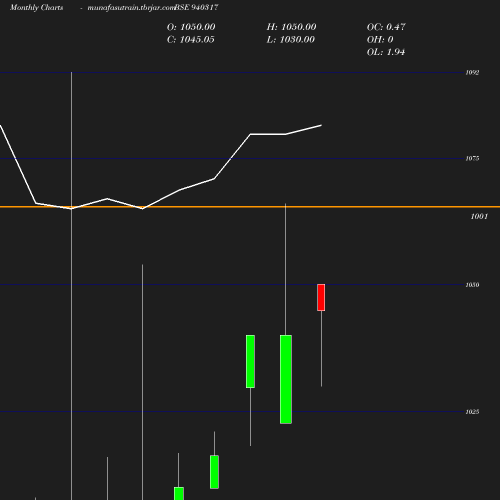Click the 1092 price axis label
Viewport: 500px width, 500px height.
[x=472, y=73]
